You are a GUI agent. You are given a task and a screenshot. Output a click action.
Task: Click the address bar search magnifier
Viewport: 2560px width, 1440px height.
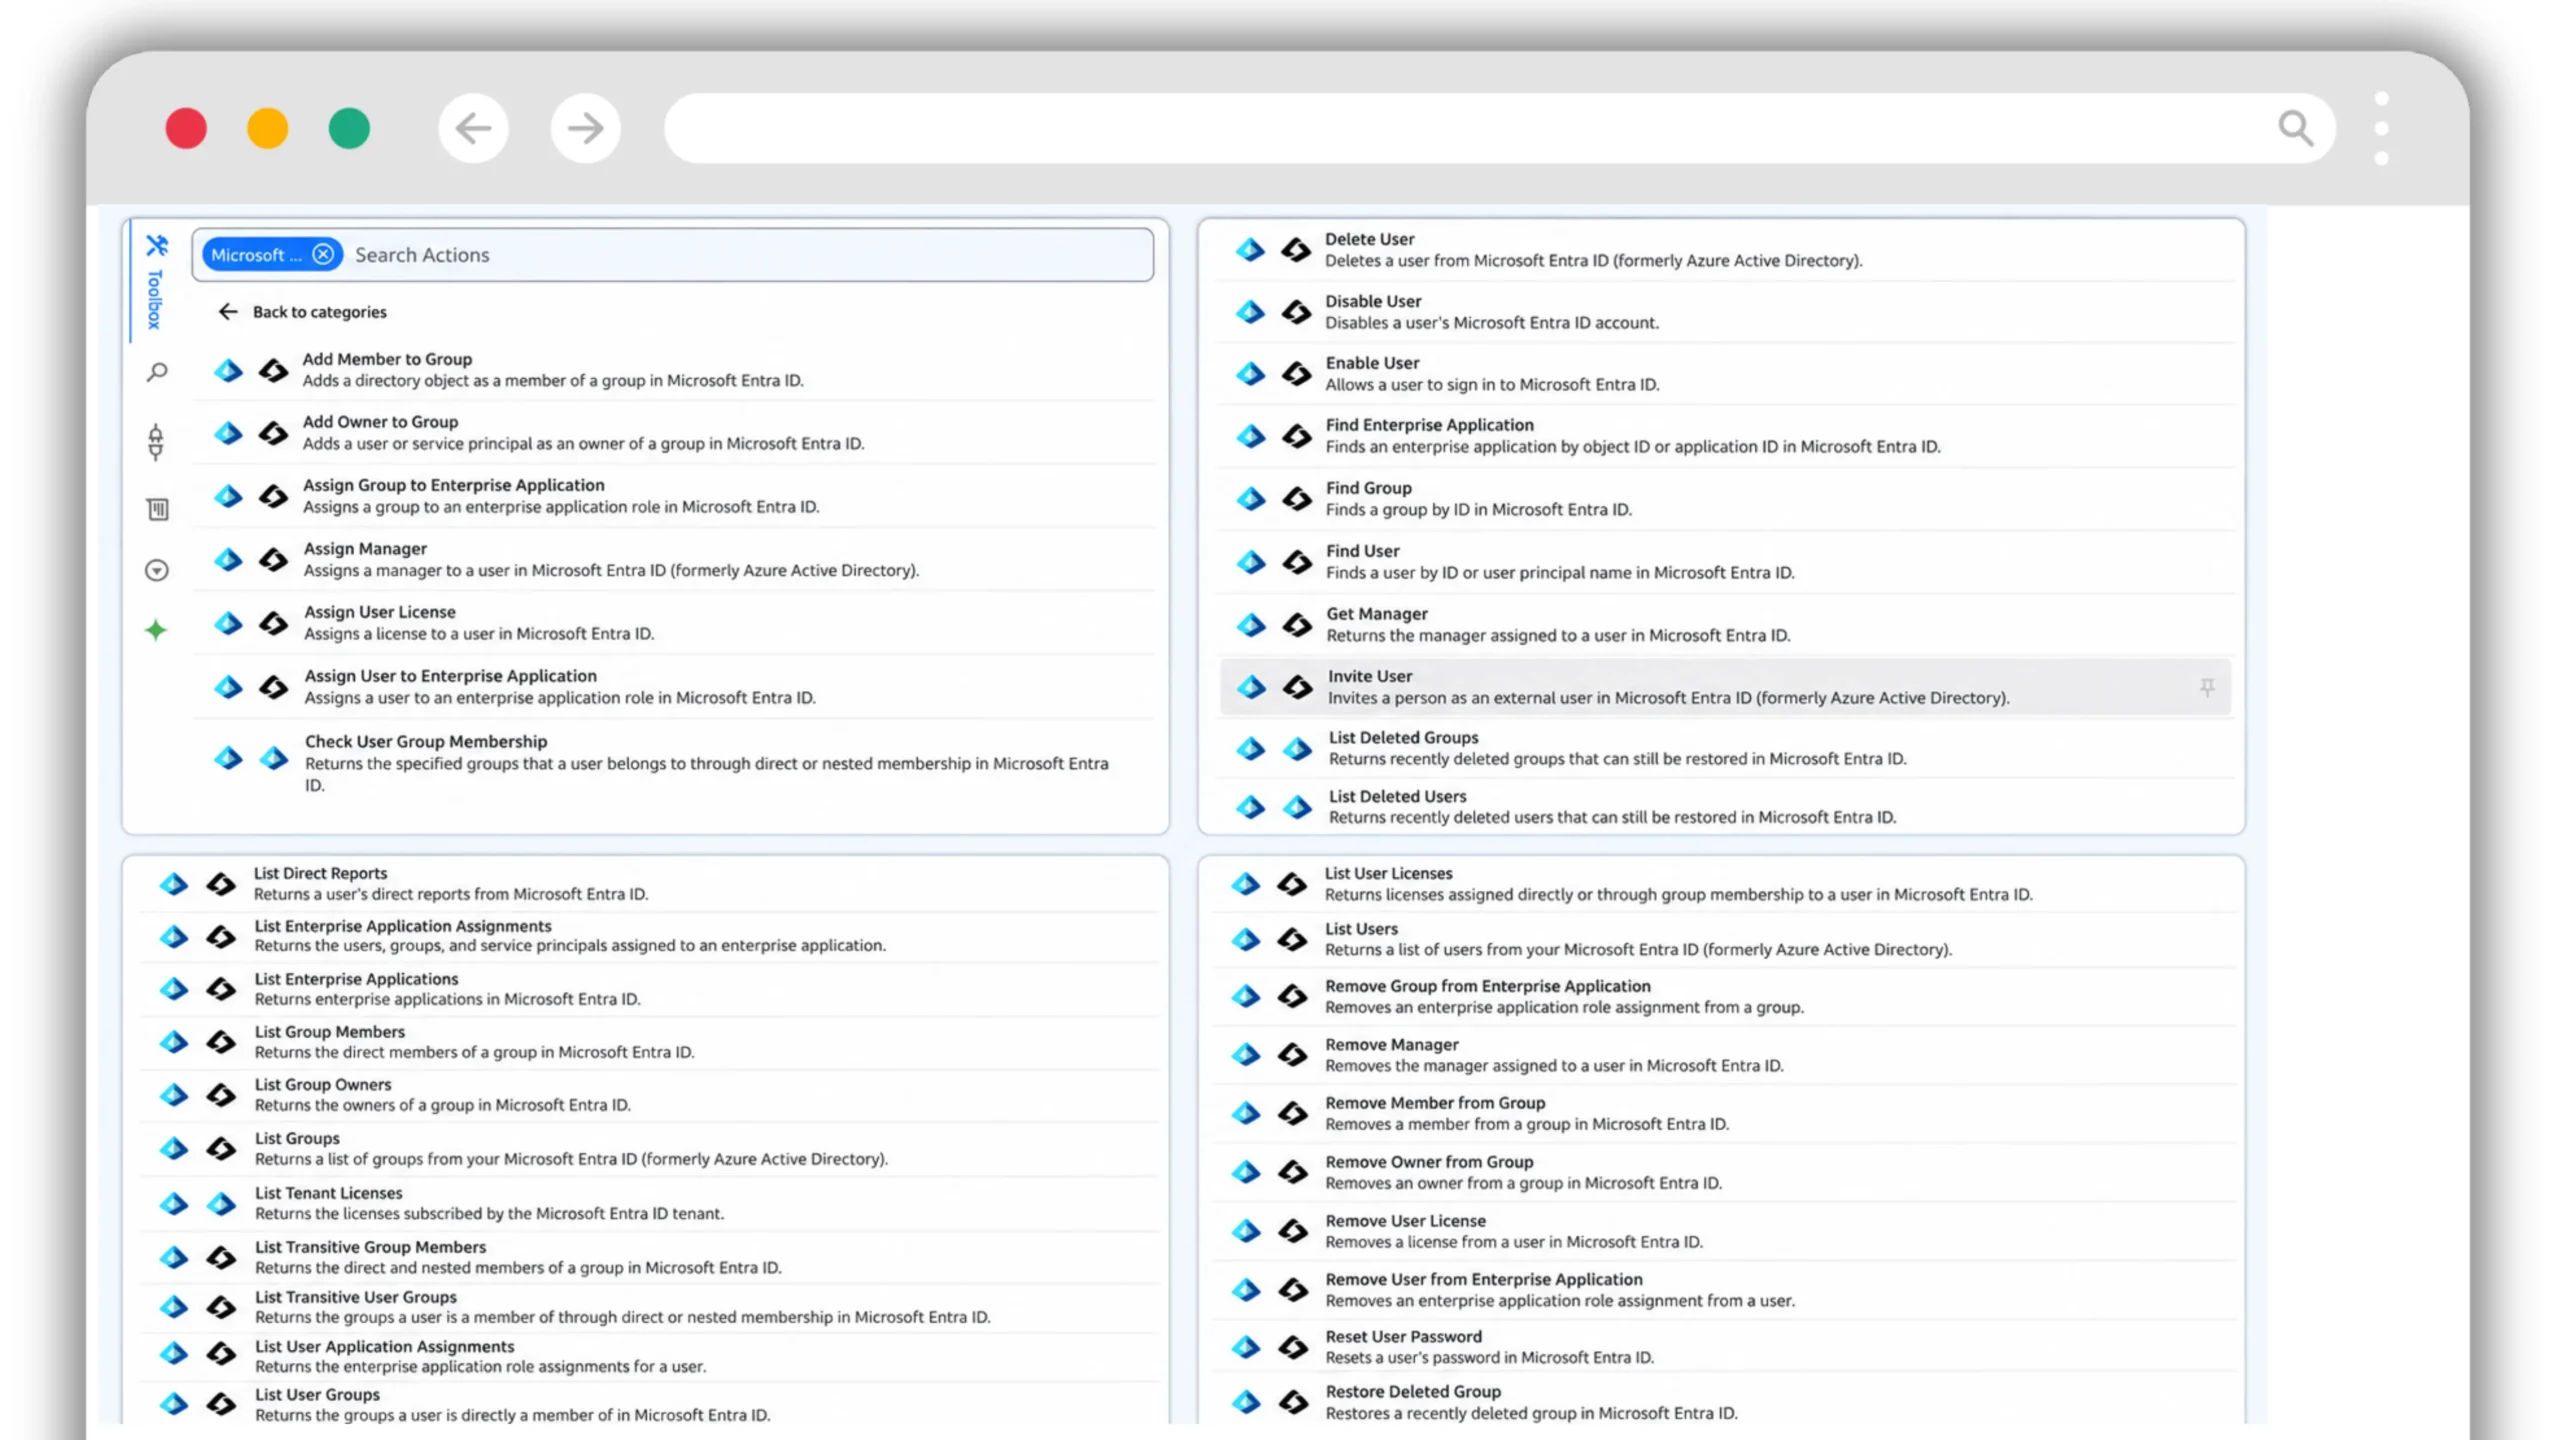pyautogui.click(x=2296, y=128)
